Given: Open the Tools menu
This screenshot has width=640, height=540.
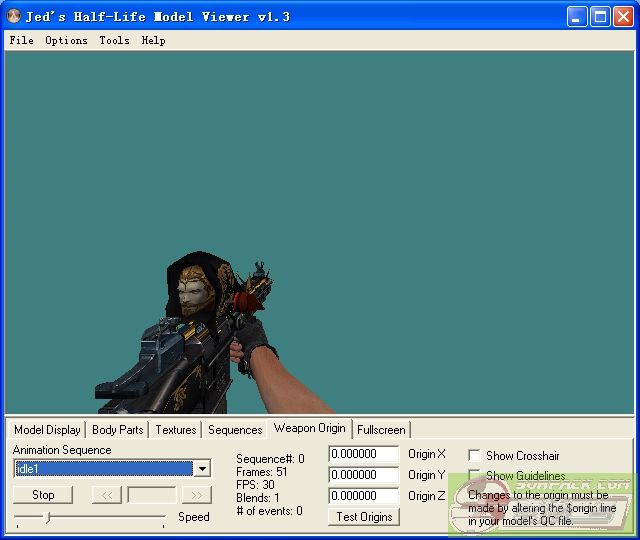Looking at the screenshot, I should 114,41.
